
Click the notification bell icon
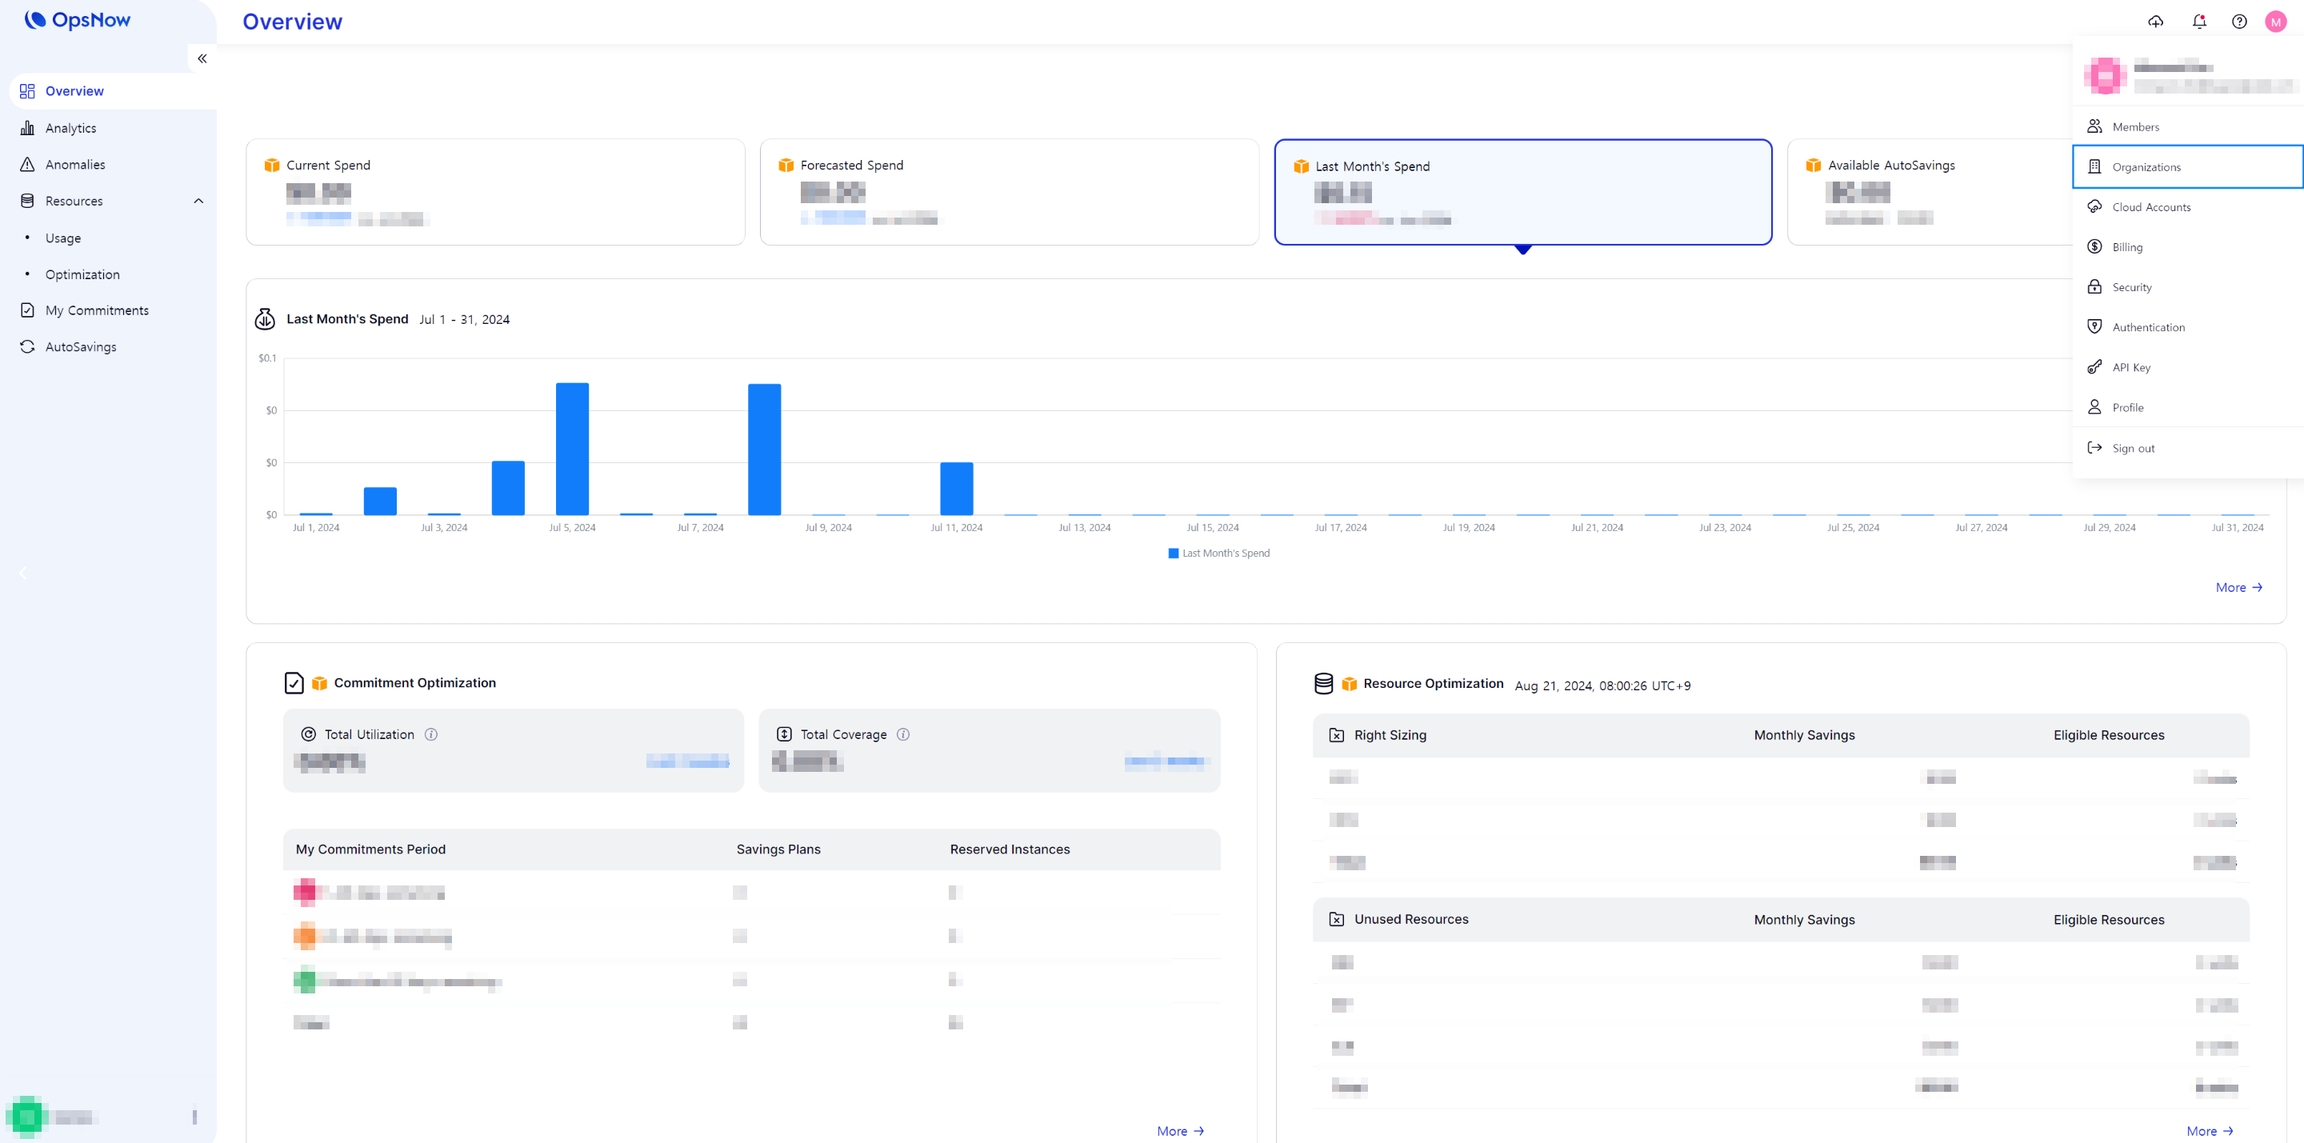click(2199, 21)
